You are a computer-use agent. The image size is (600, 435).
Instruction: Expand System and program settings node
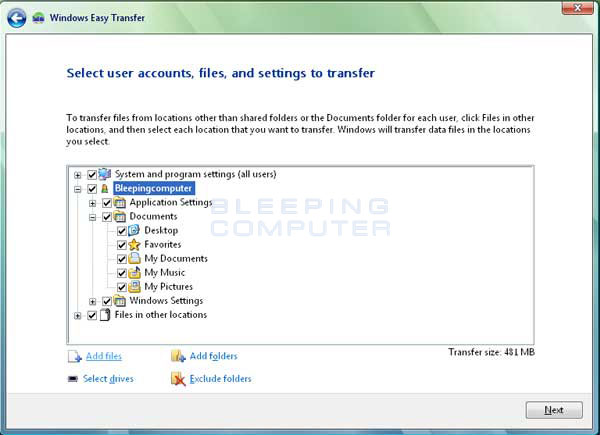click(x=78, y=175)
